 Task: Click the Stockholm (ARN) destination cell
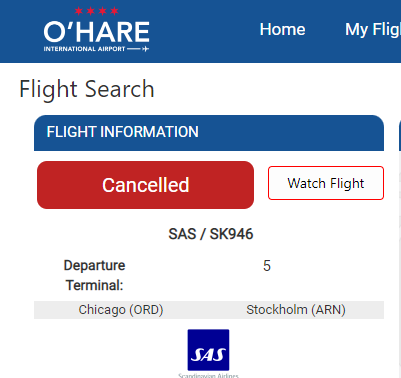296,310
